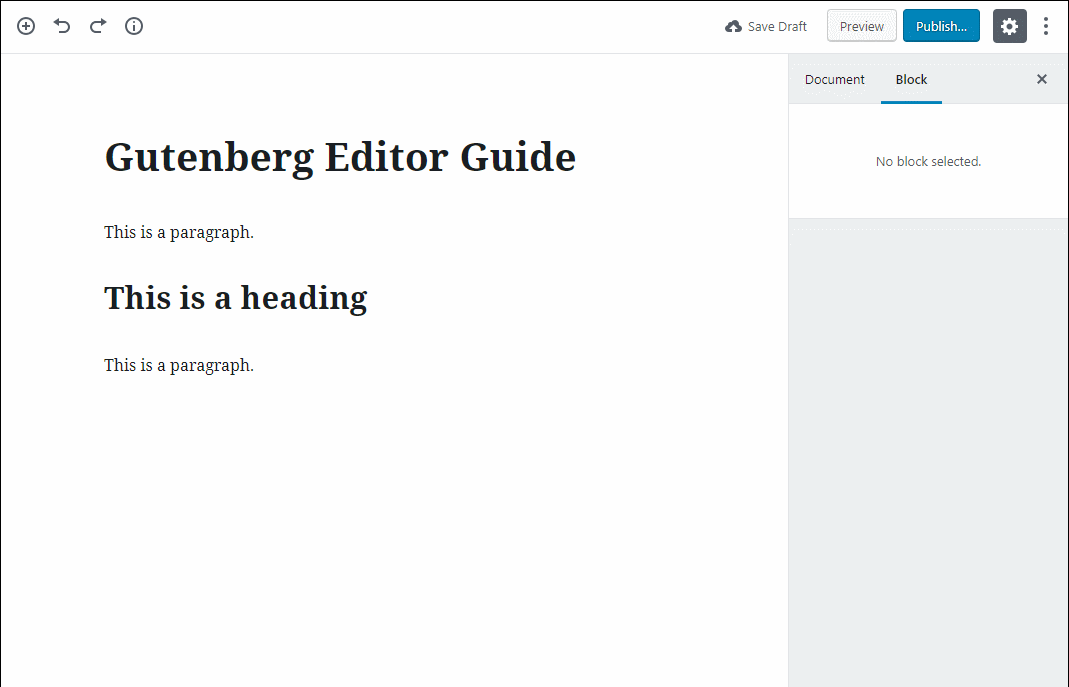Show content structure info
Image resolution: width=1069 pixels, height=687 pixels.
[x=134, y=27]
